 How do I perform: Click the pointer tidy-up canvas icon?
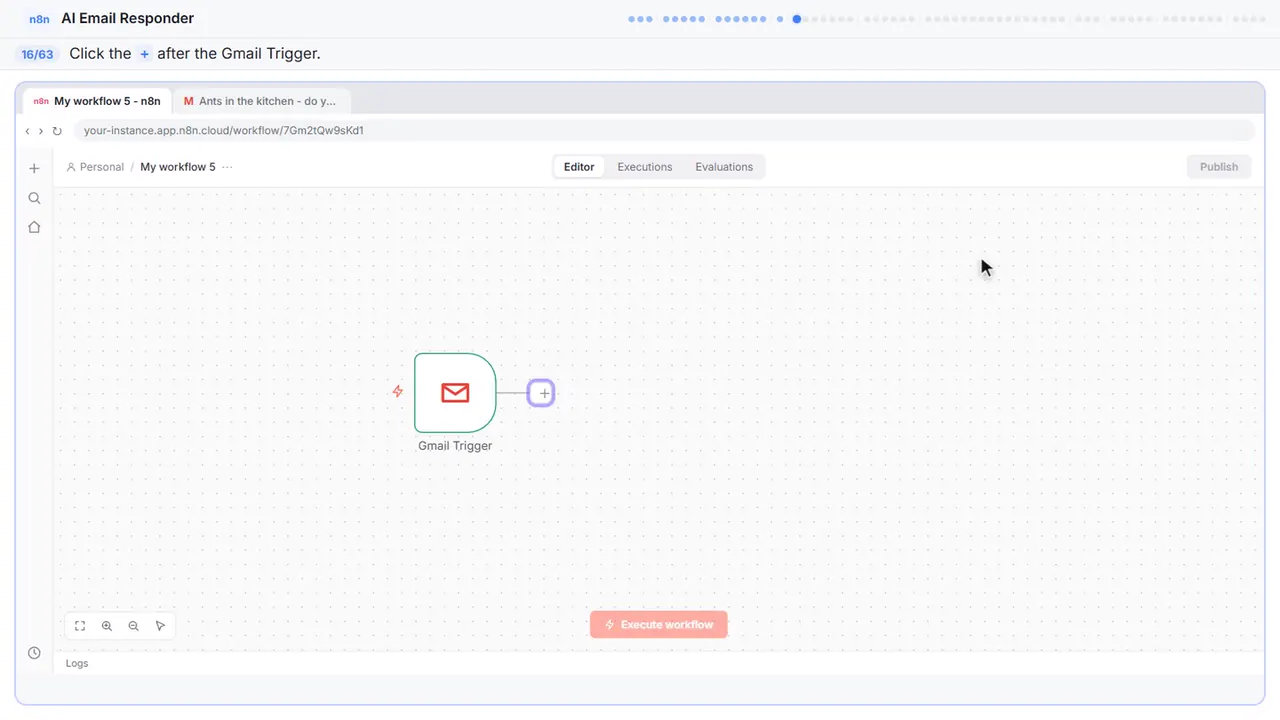click(161, 626)
